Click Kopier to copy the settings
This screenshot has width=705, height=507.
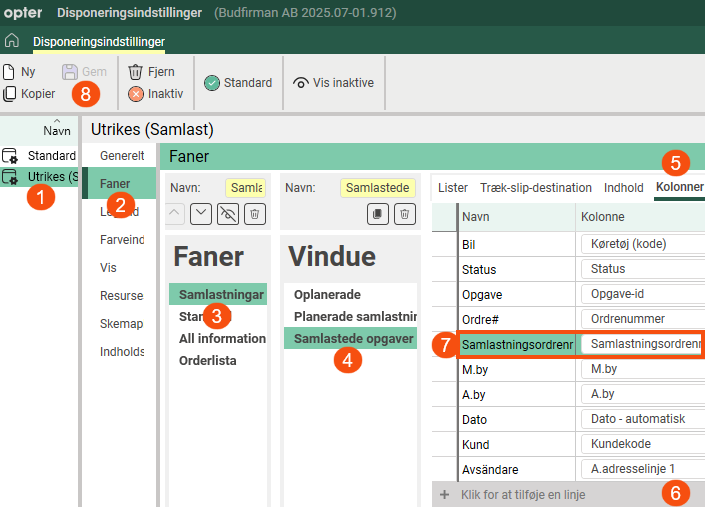(29, 94)
